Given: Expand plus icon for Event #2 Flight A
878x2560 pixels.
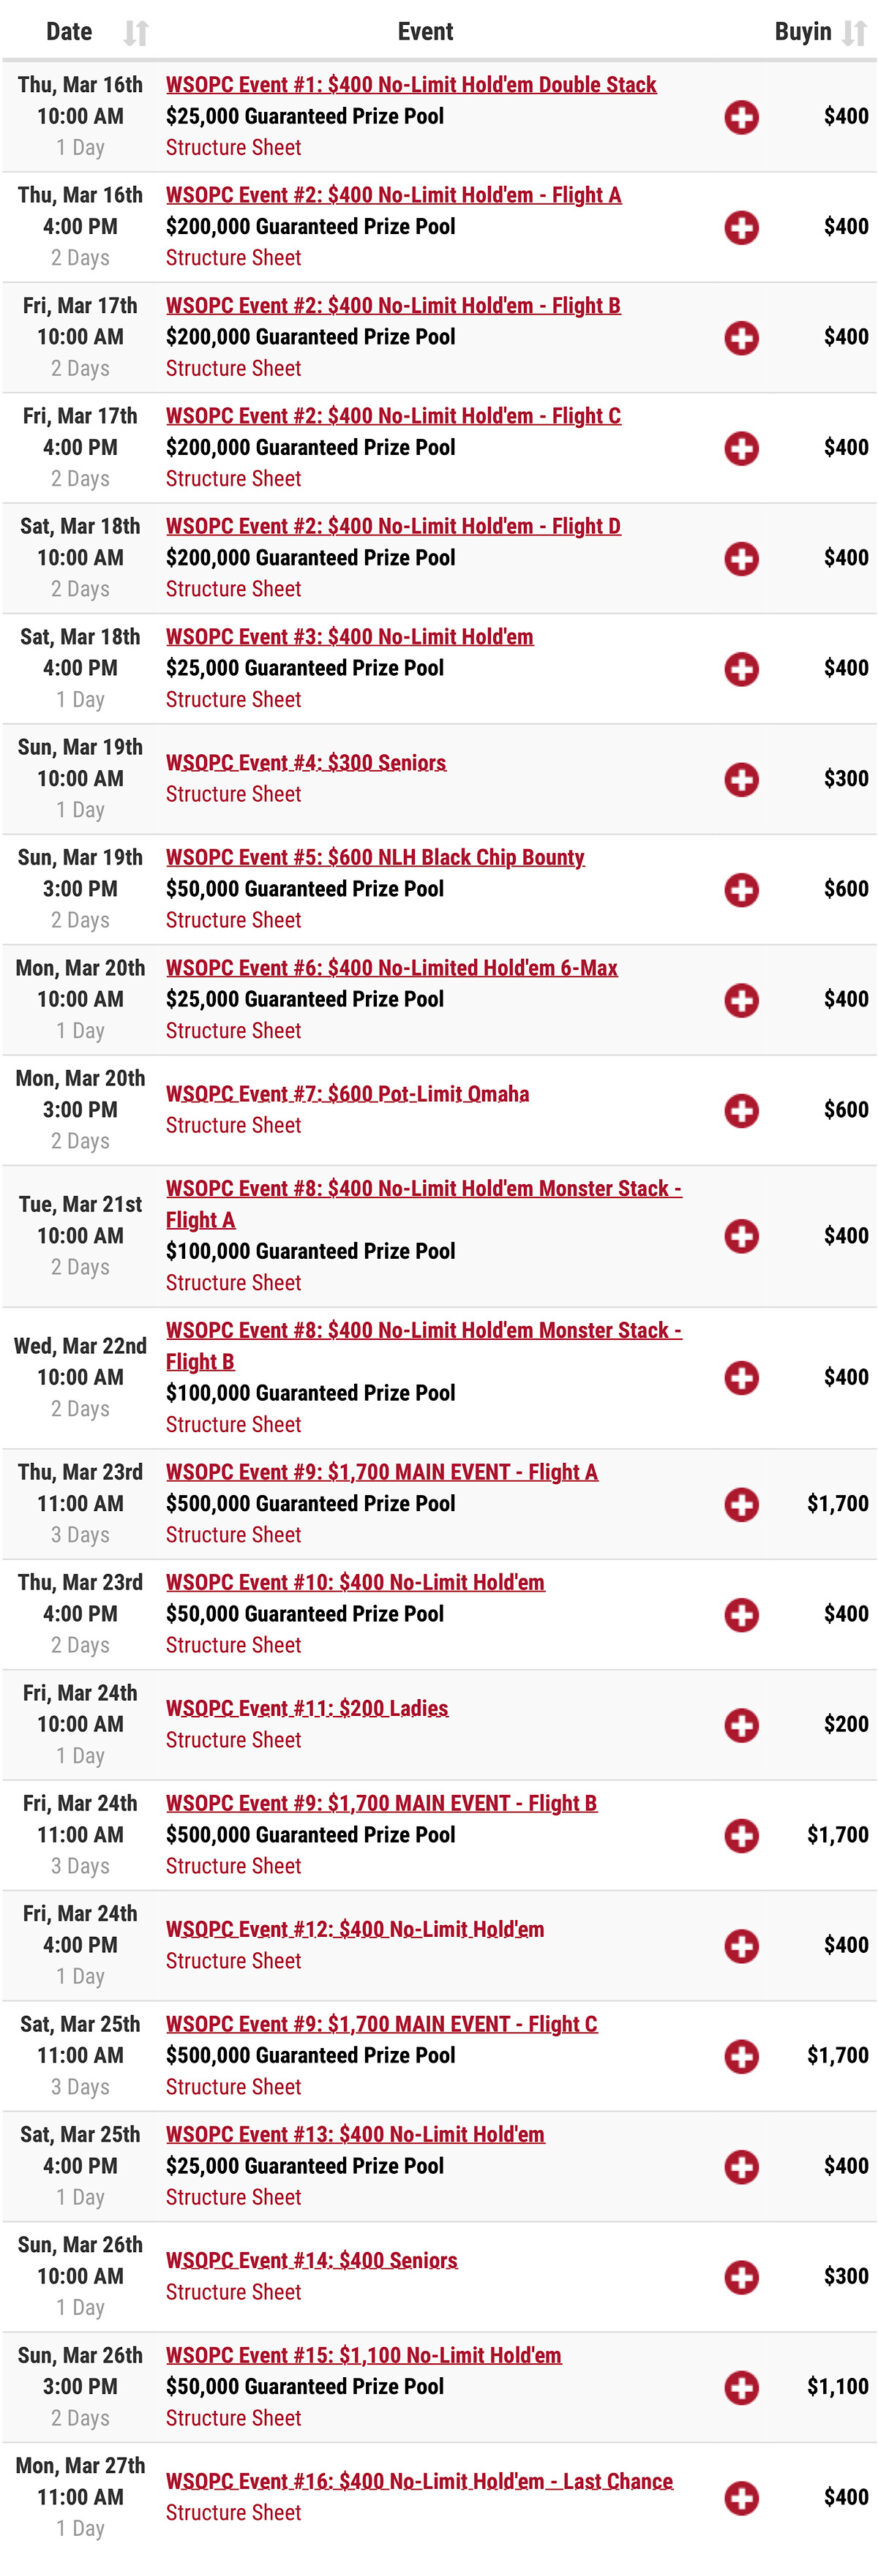Looking at the screenshot, I should (741, 227).
